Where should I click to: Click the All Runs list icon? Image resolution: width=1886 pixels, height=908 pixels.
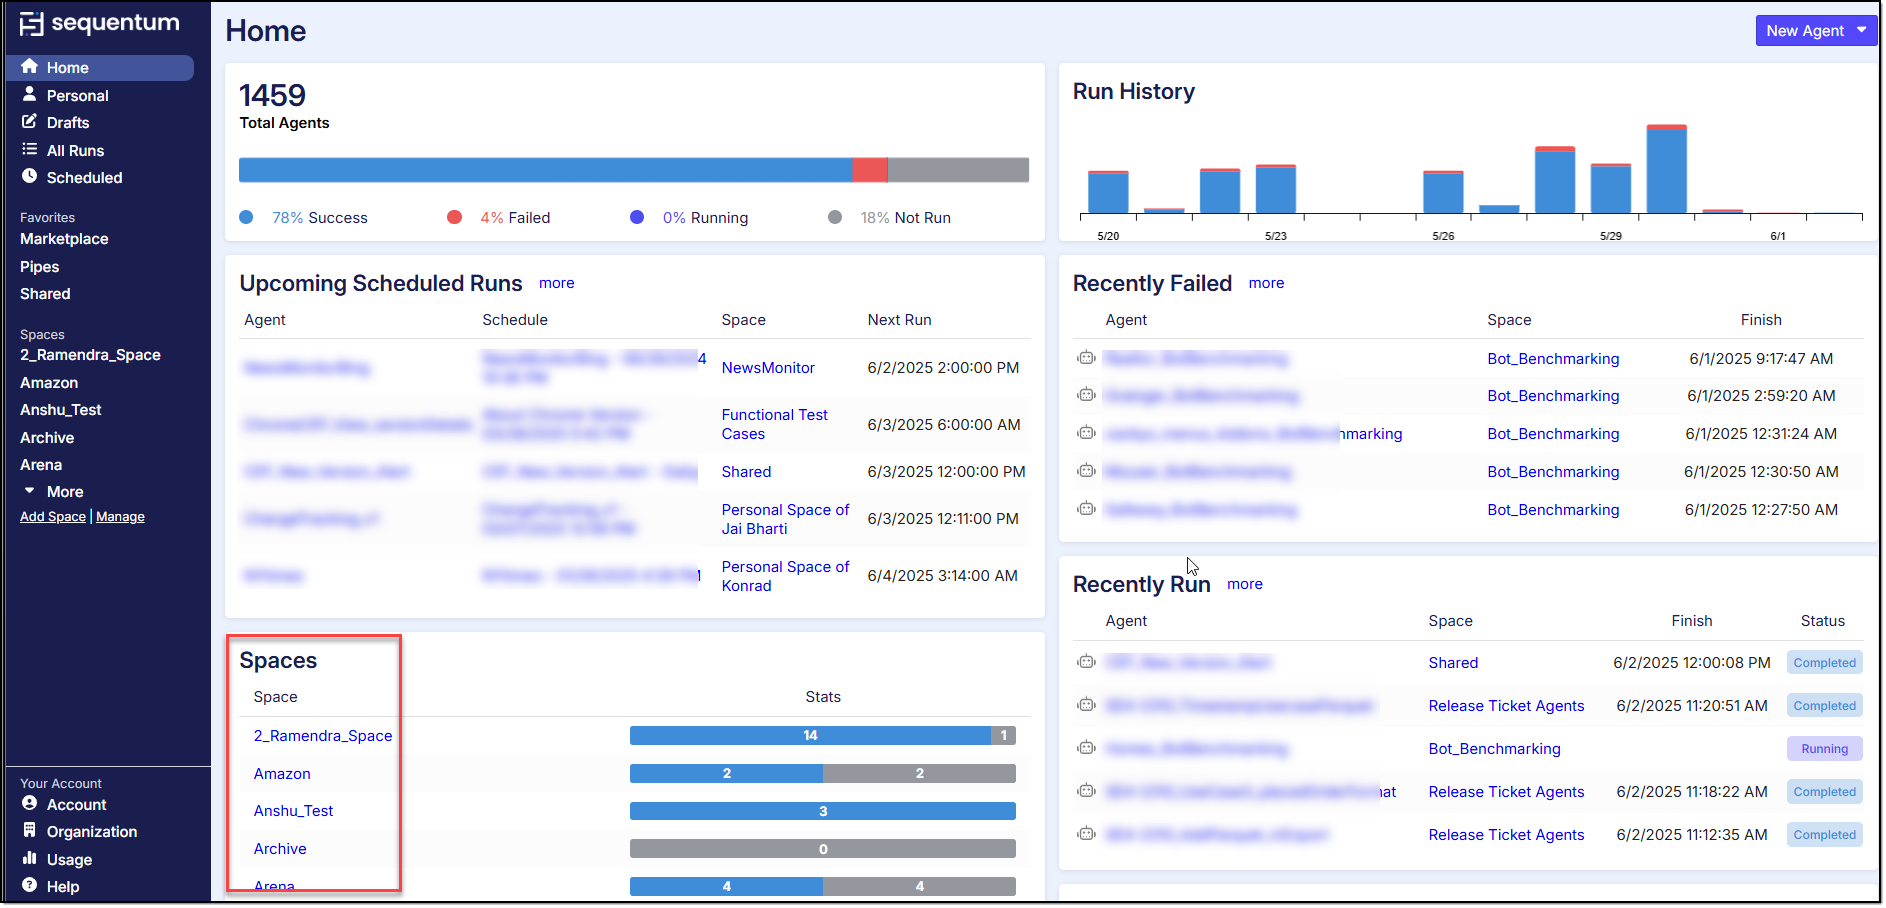pos(30,150)
